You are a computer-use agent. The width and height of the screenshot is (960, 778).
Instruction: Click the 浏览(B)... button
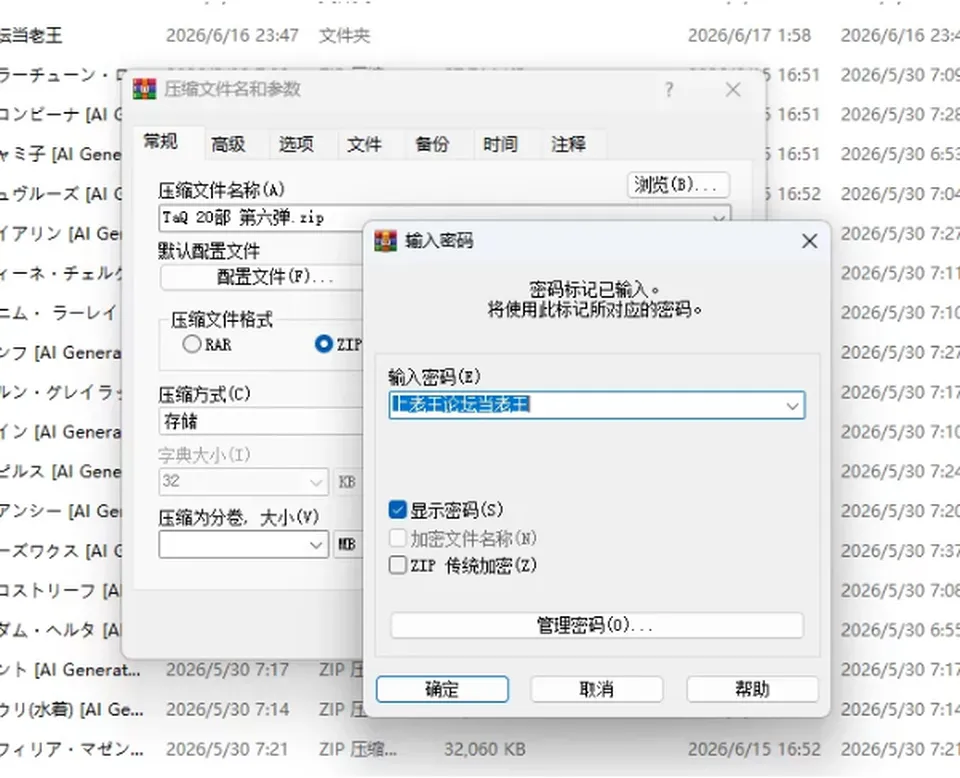pyautogui.click(x=678, y=184)
